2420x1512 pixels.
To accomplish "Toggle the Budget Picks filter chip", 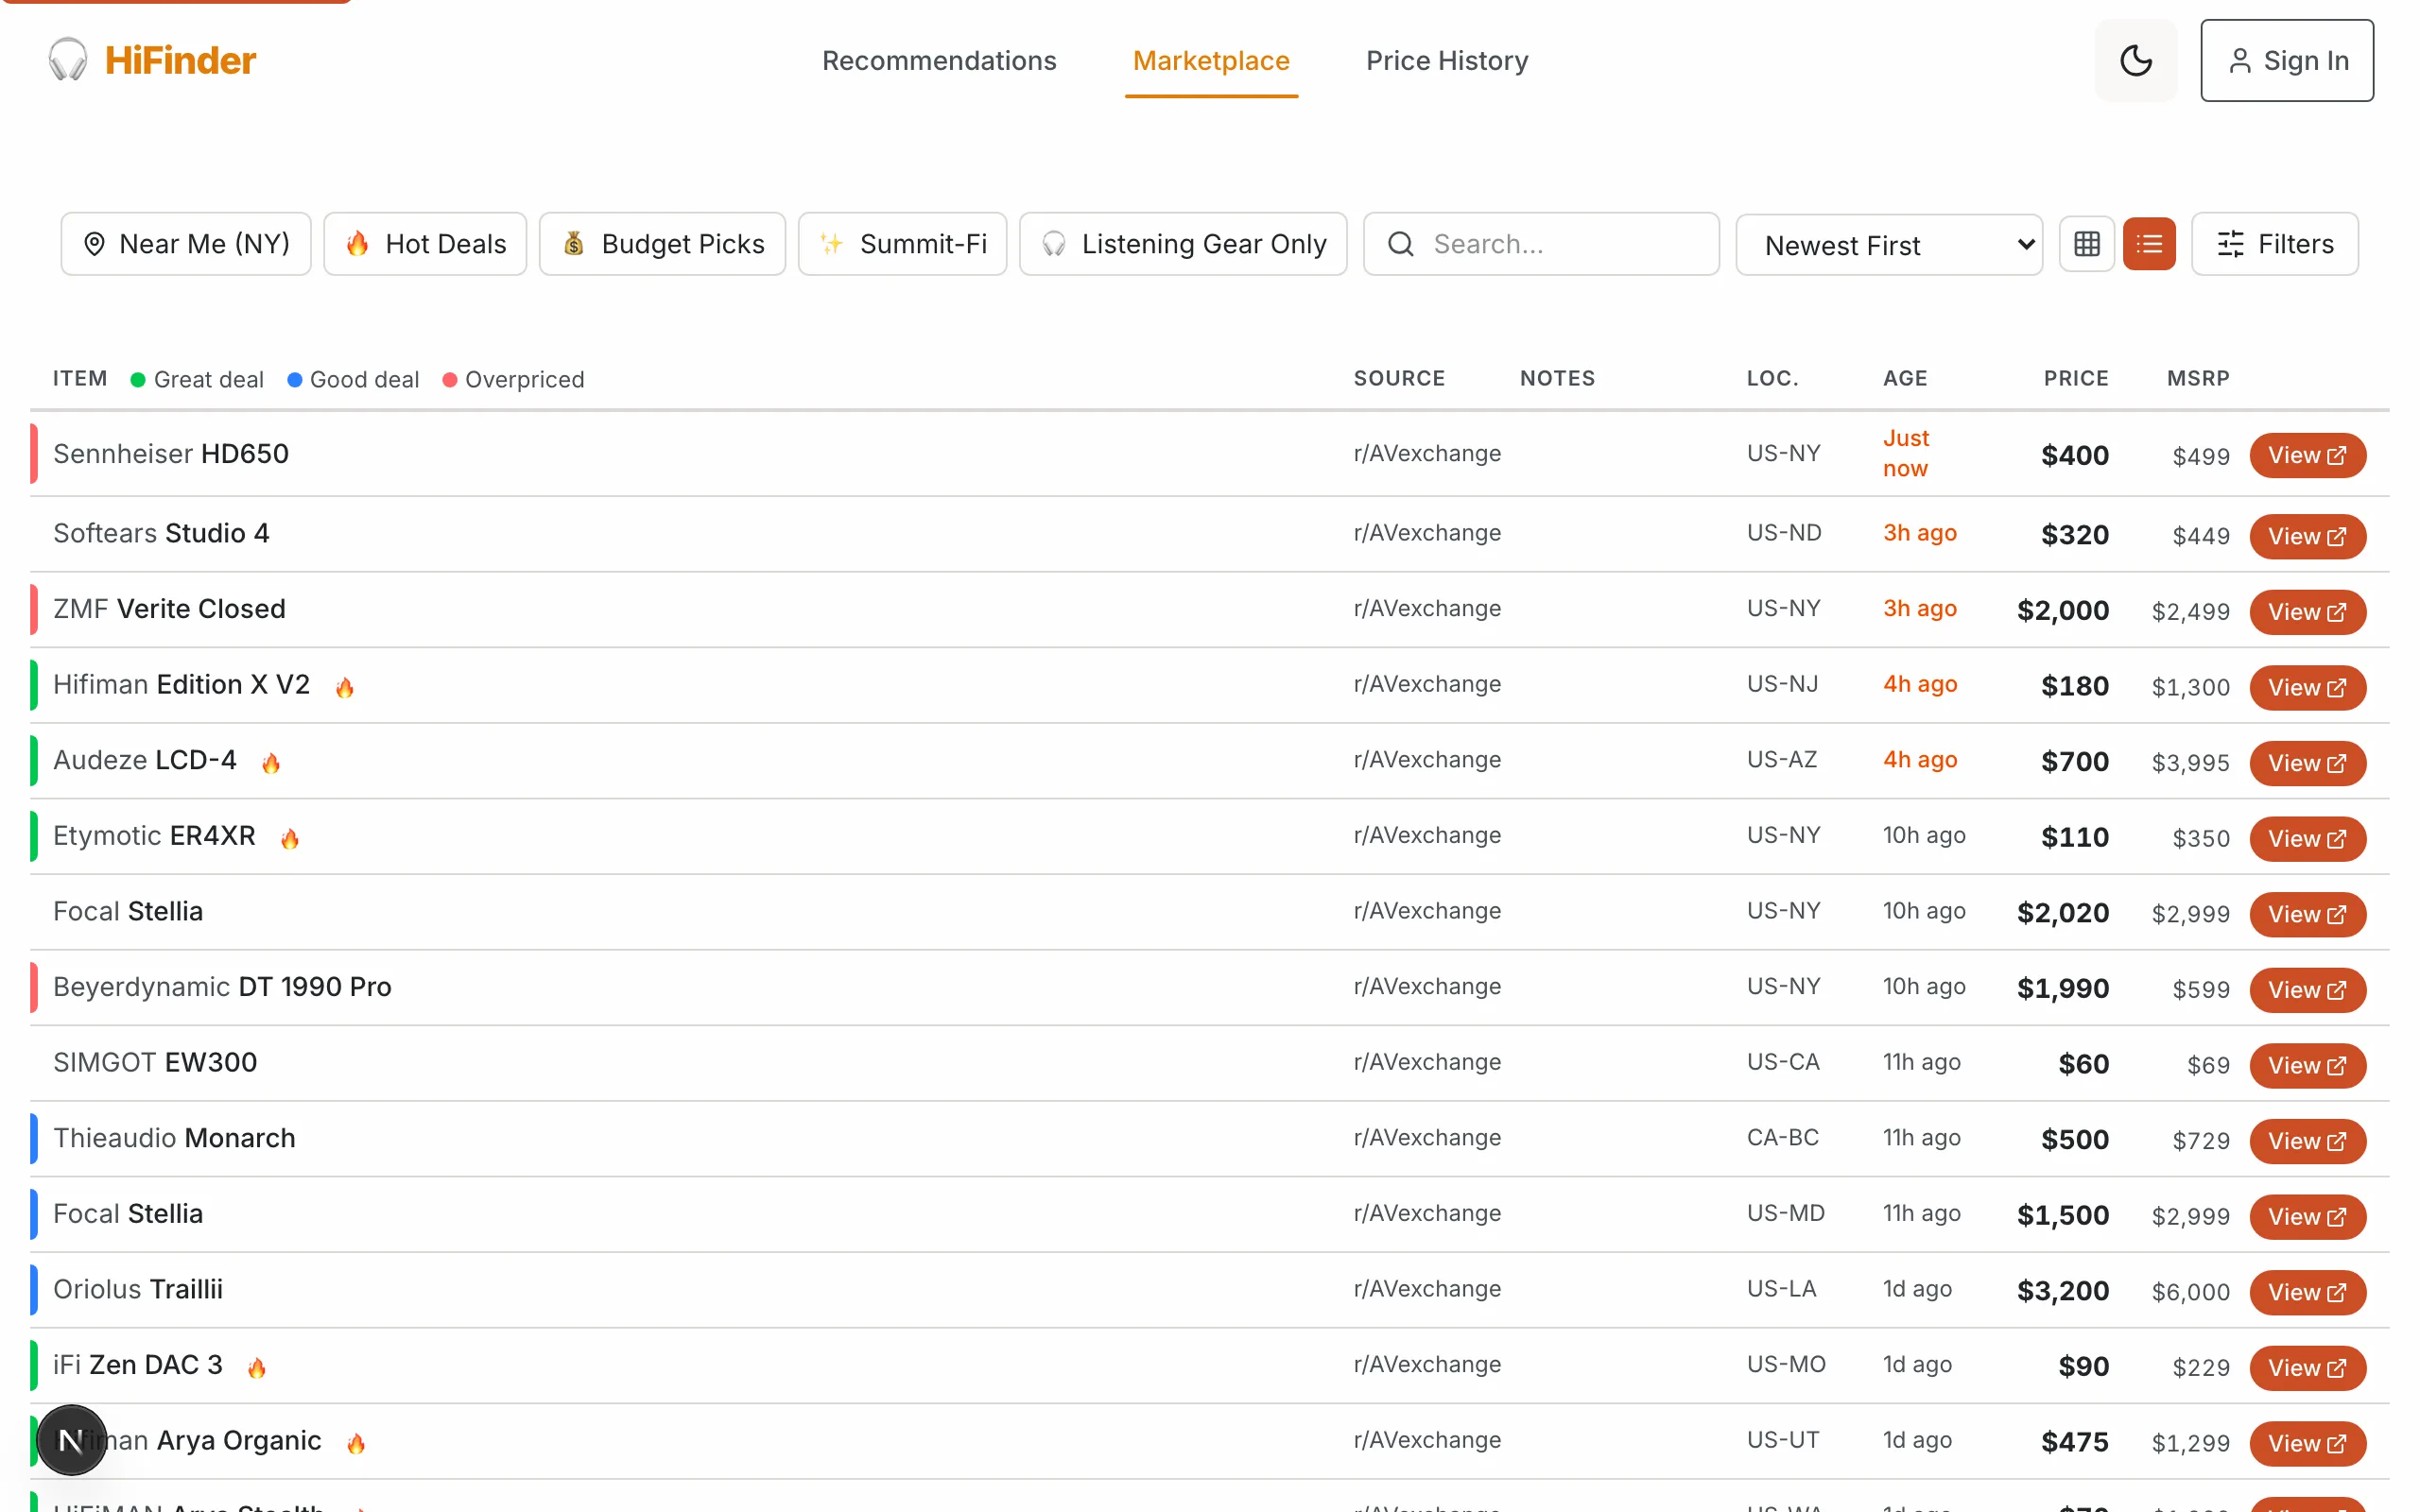I will point(662,244).
